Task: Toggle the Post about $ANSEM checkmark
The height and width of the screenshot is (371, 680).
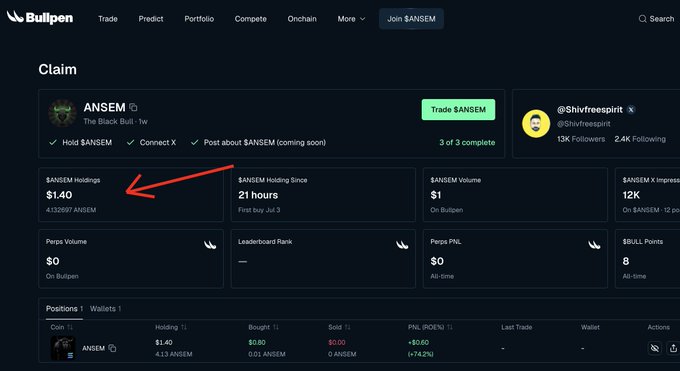Action: coord(195,142)
